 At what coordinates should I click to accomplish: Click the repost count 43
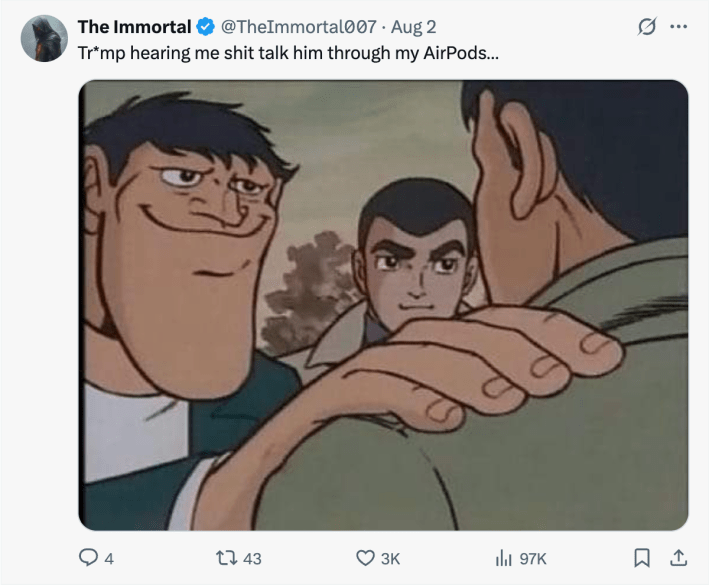click(x=252, y=559)
